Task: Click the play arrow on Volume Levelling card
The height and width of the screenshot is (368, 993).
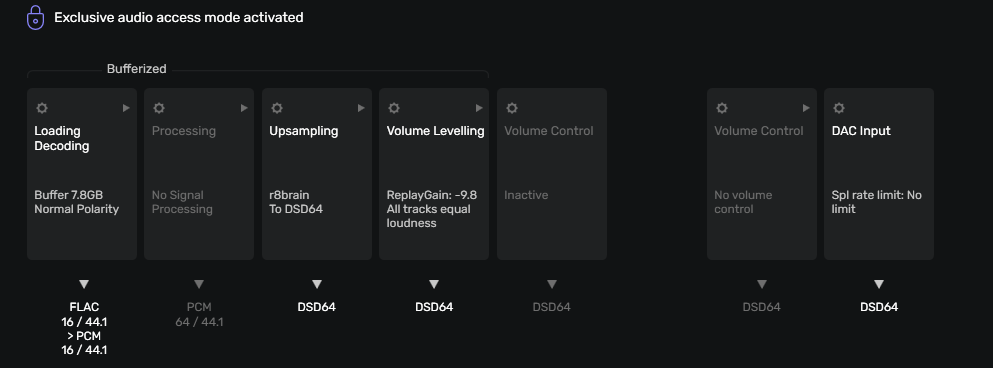Action: click(x=479, y=108)
